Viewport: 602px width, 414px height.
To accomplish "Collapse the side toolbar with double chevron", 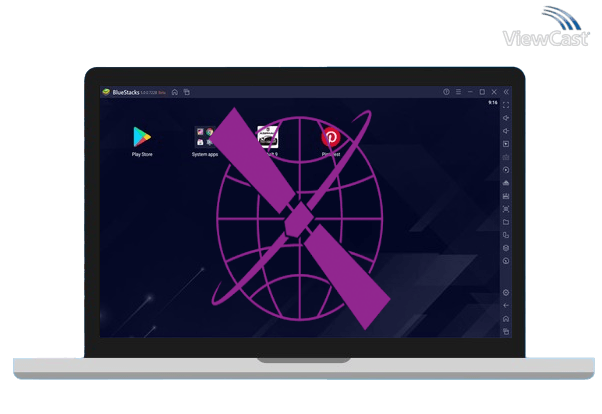I will (x=506, y=92).
